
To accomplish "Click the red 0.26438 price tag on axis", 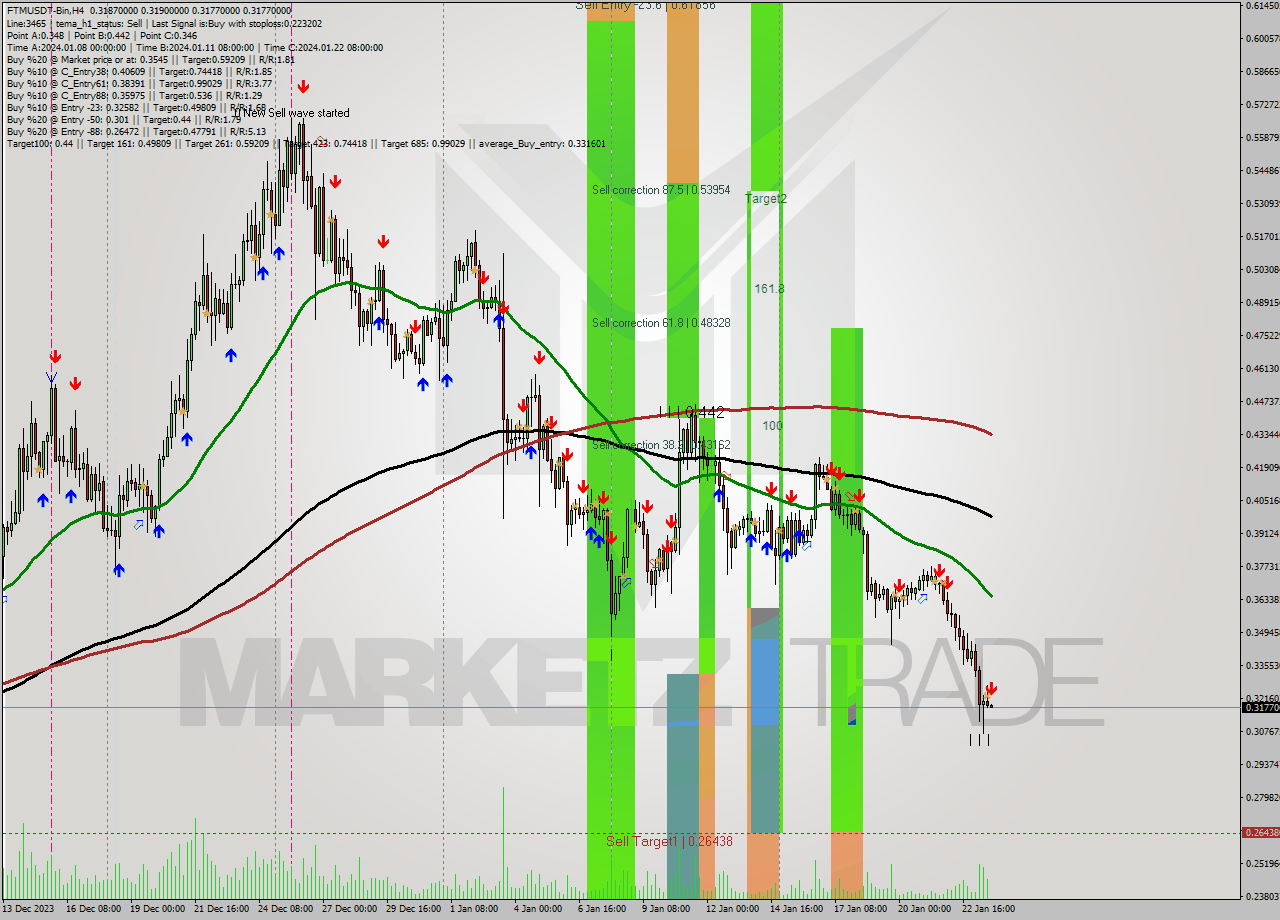I will pyautogui.click(x=1260, y=832).
